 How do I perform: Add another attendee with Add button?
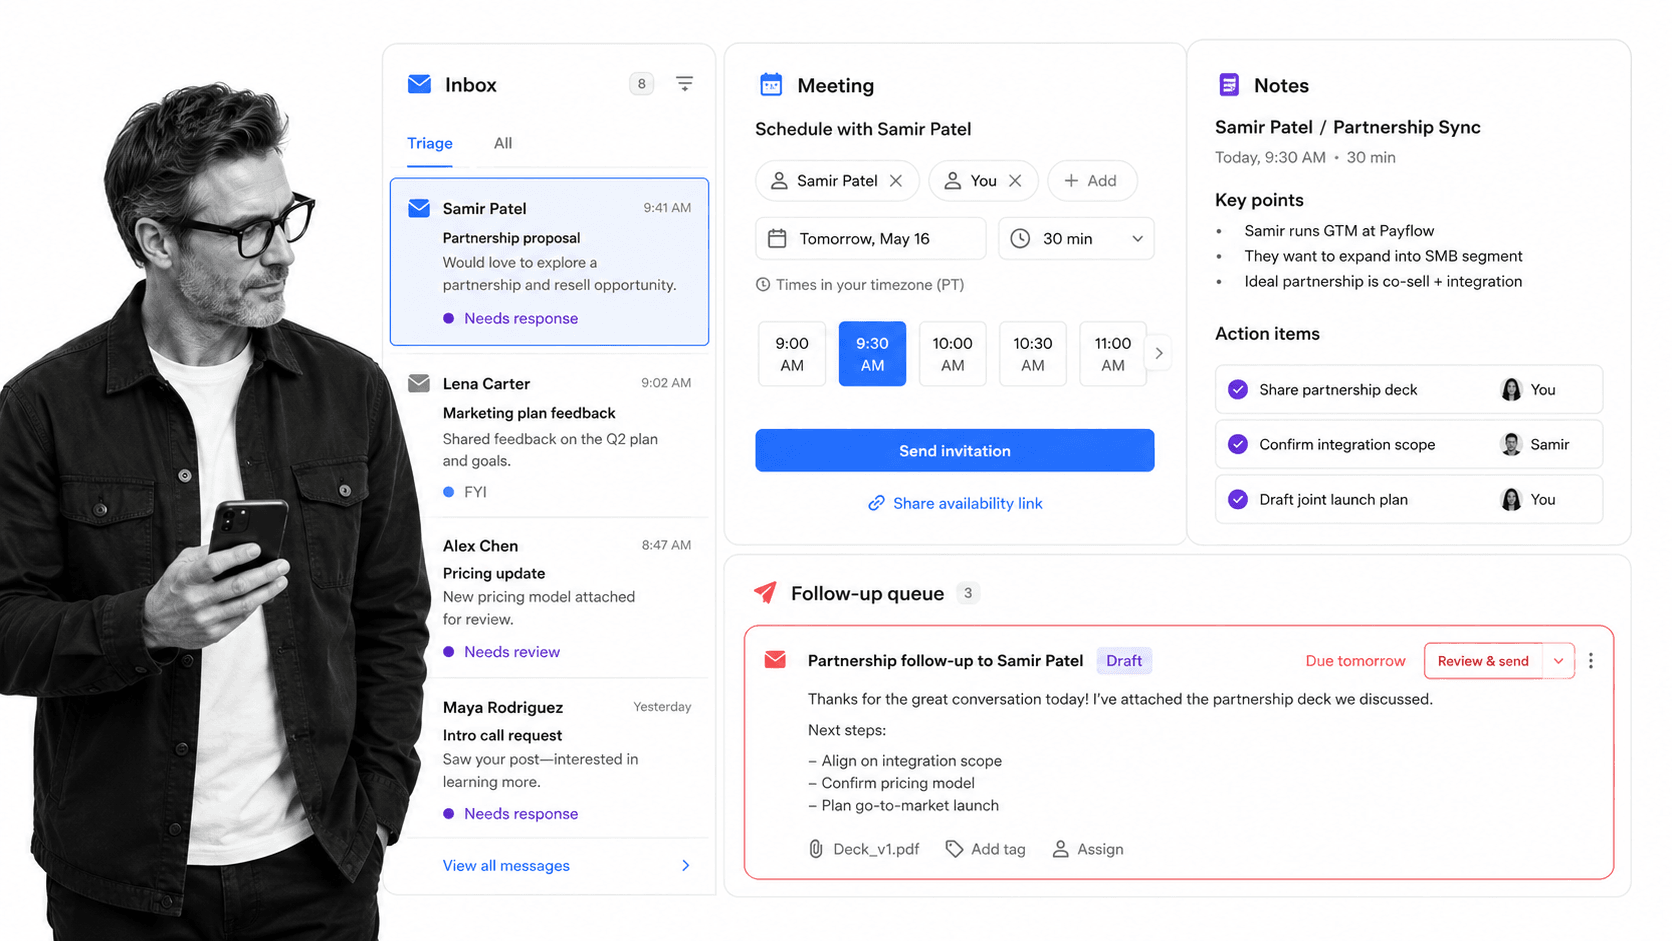tap(1091, 181)
